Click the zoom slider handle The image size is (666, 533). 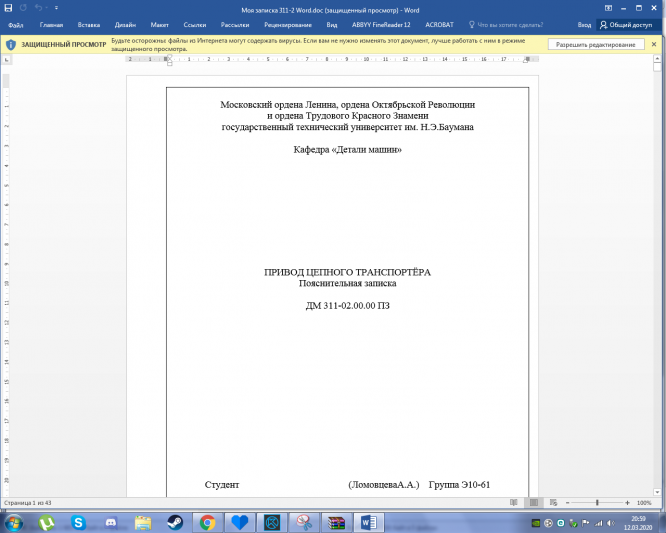click(x=597, y=503)
